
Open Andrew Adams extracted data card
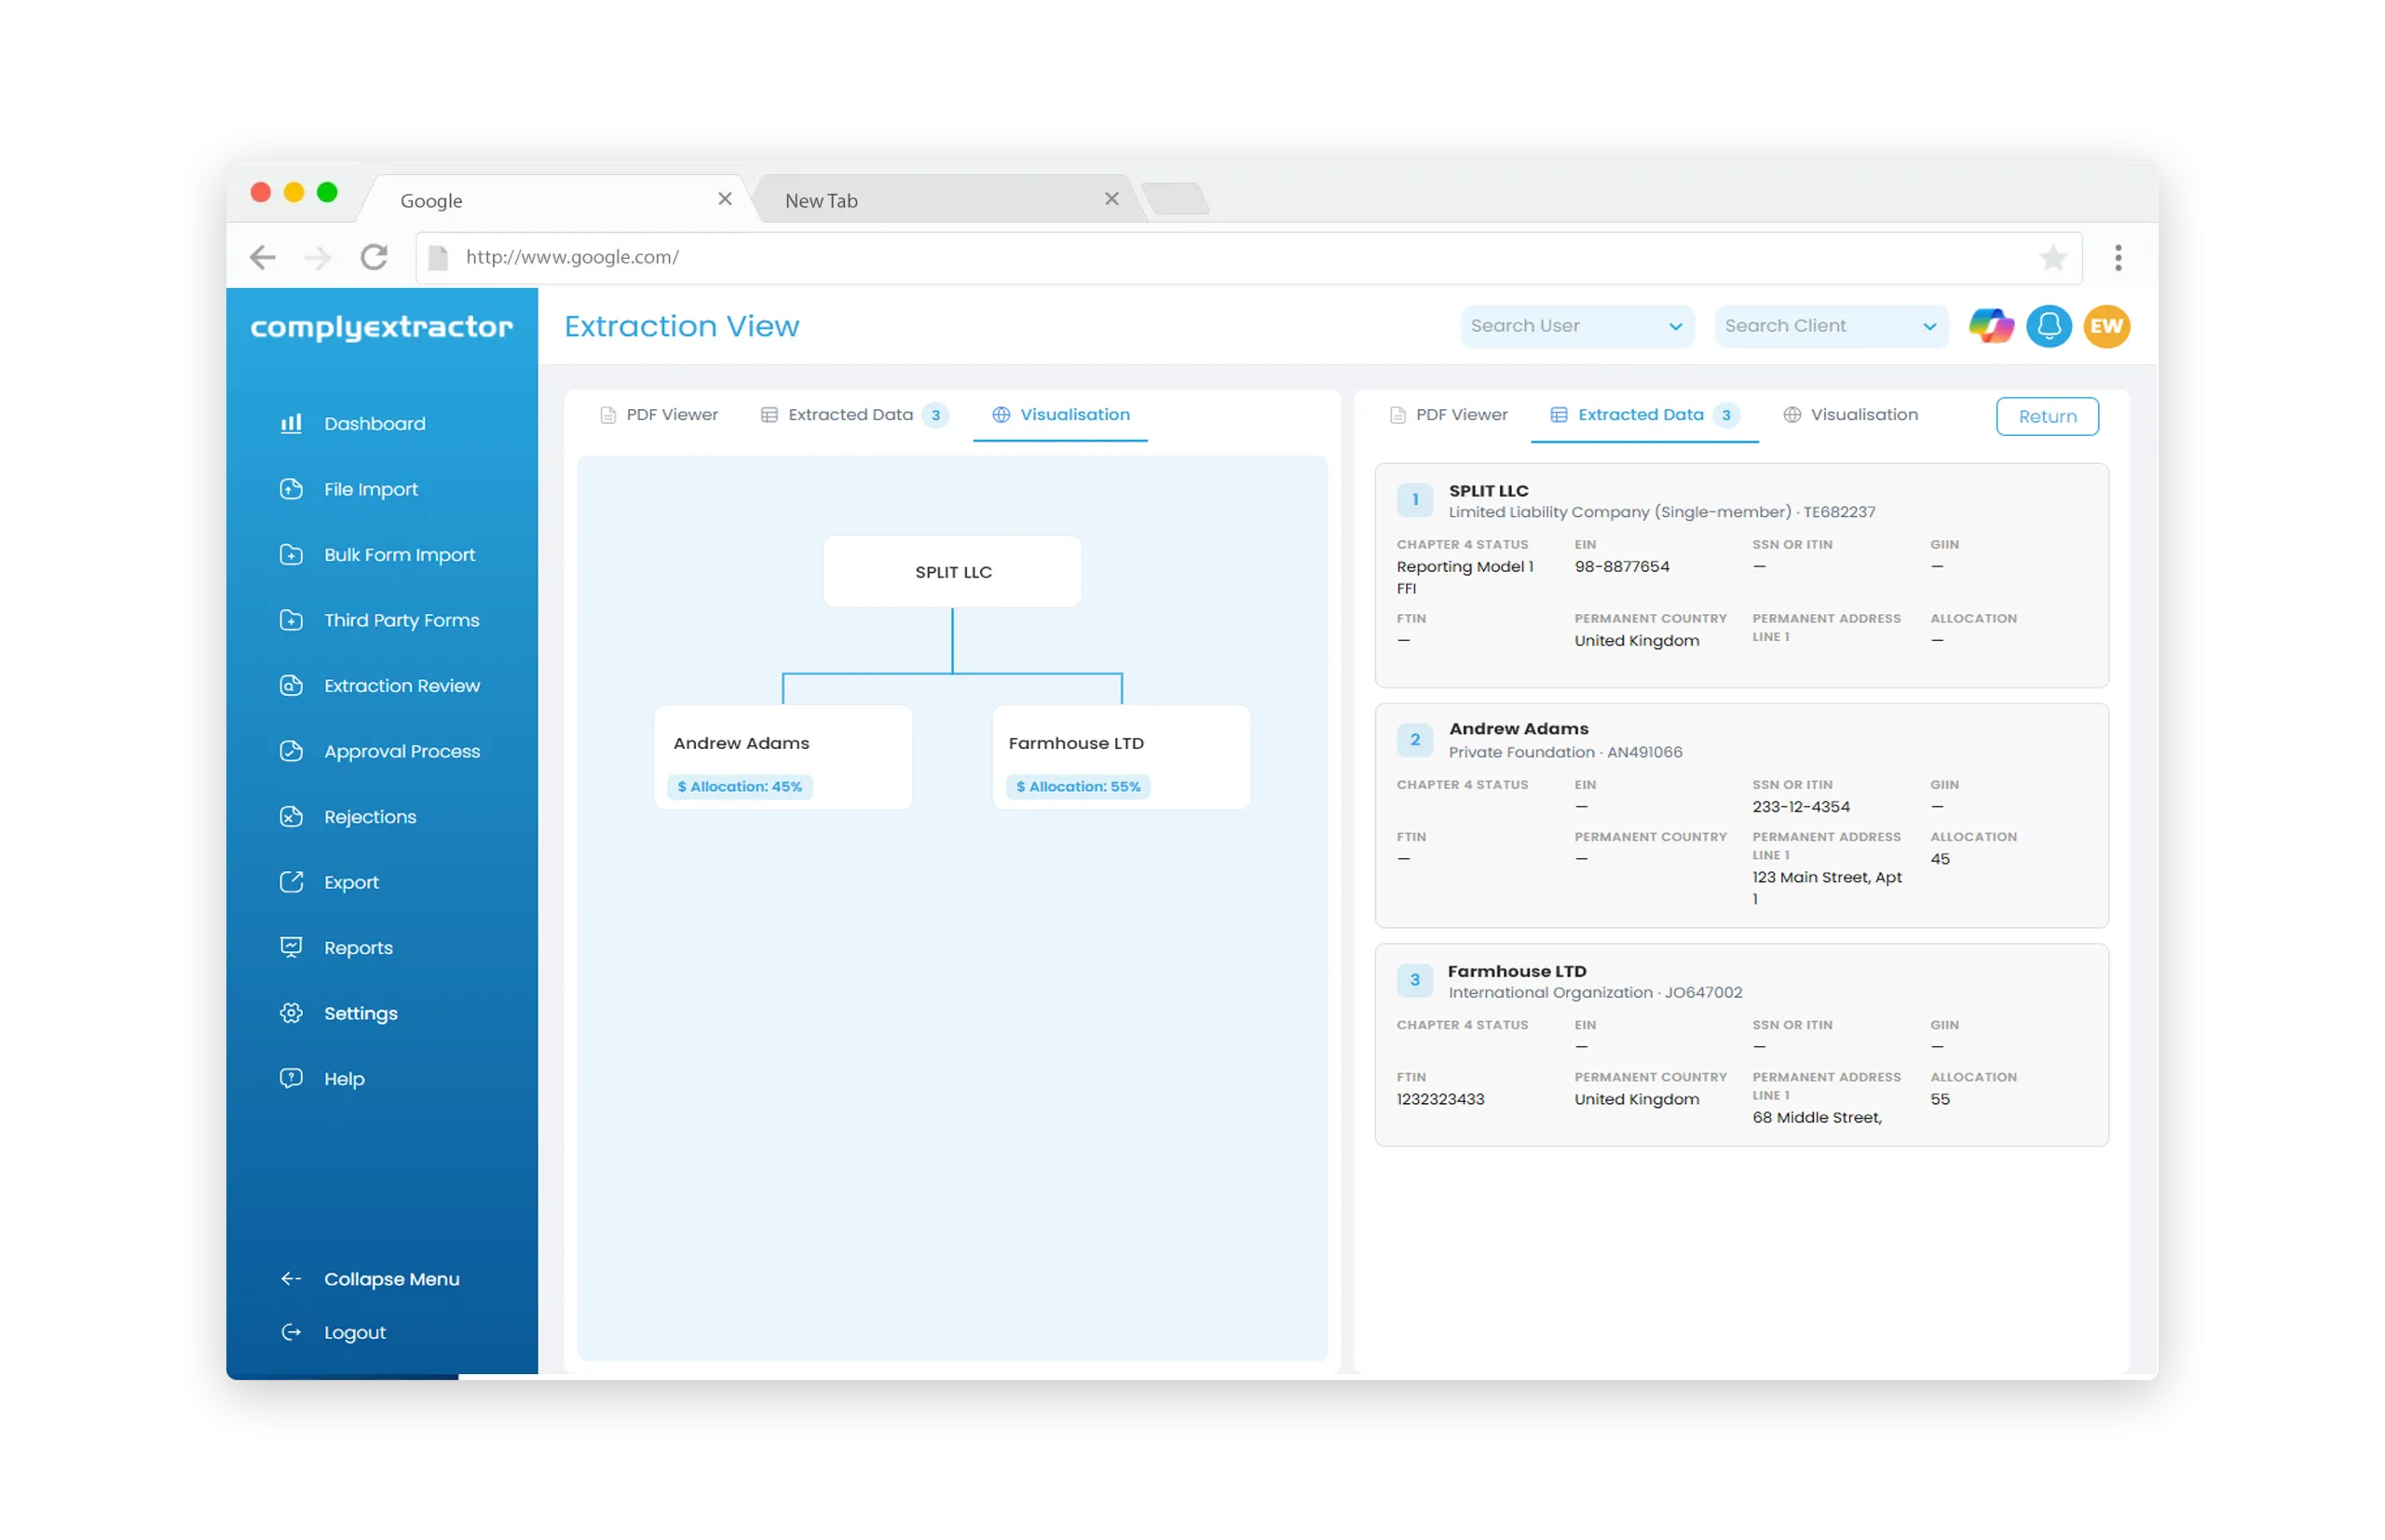(1741, 816)
